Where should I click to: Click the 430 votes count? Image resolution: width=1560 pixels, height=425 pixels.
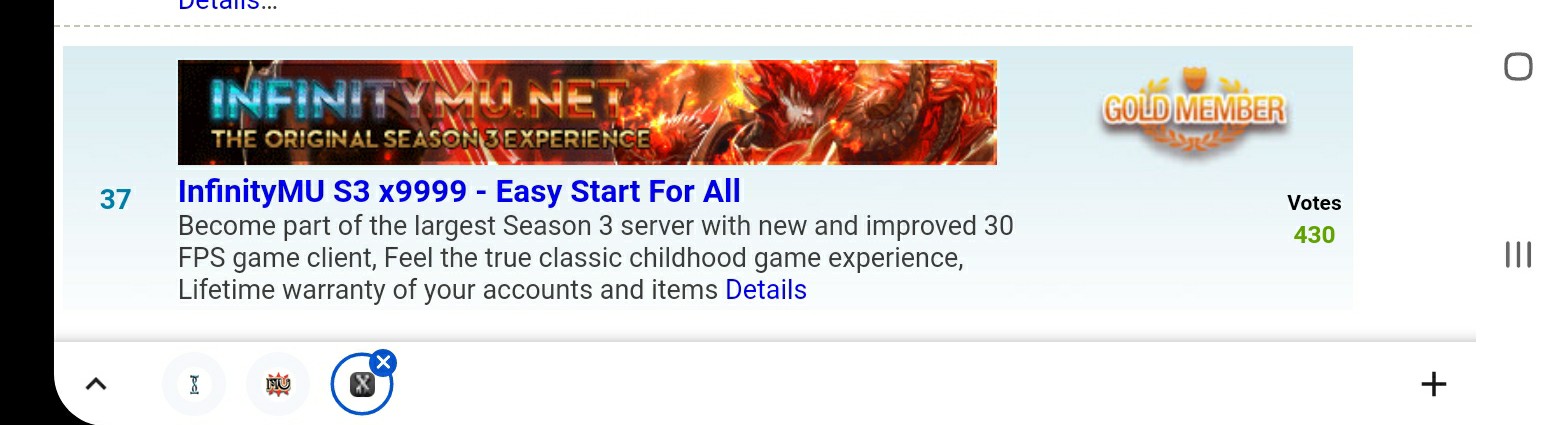1314,235
